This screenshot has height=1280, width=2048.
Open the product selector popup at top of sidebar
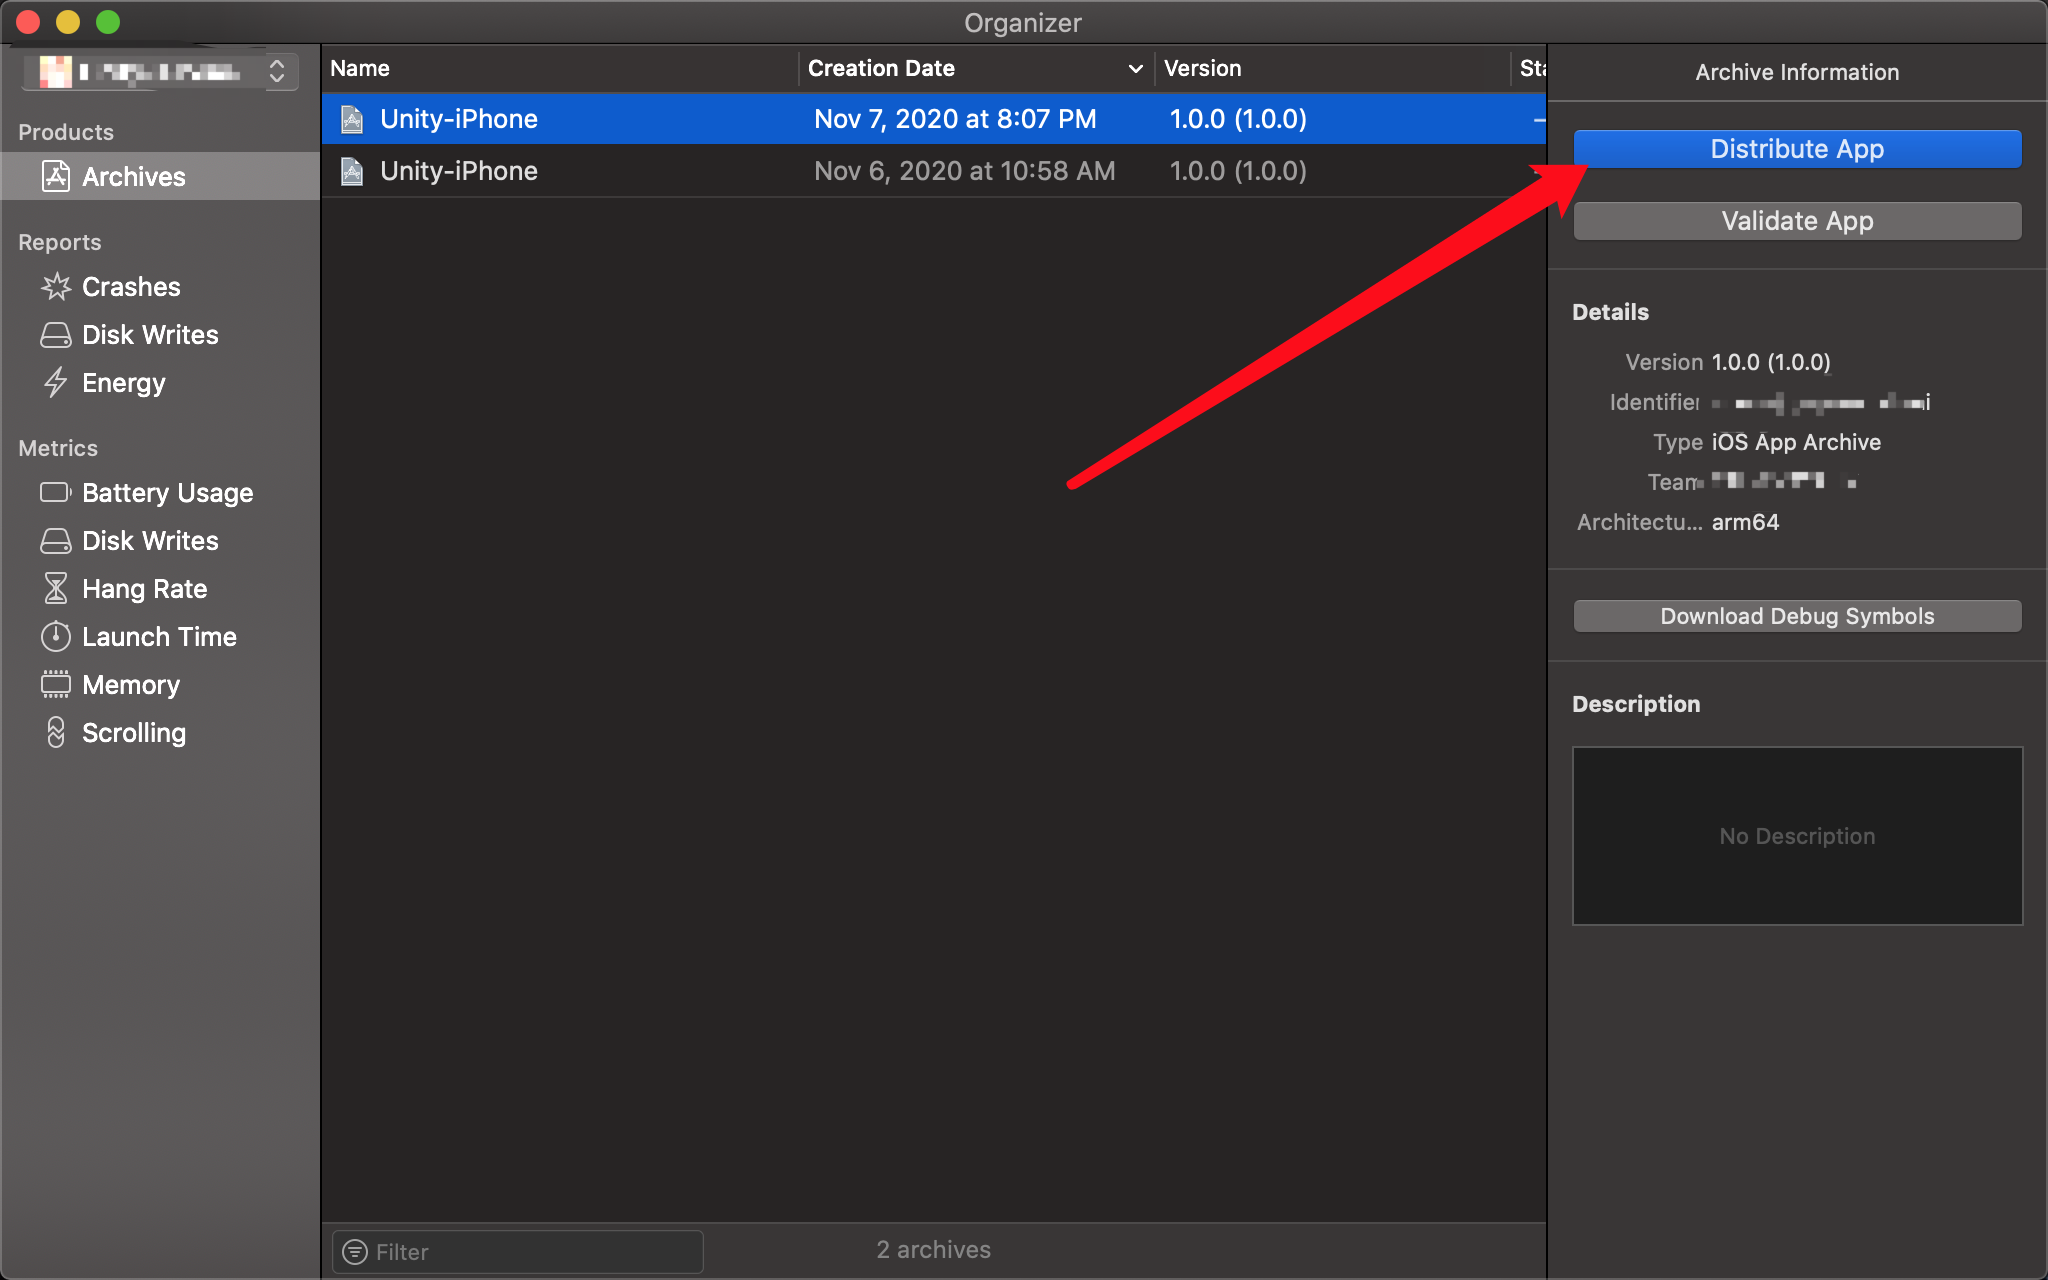[x=160, y=71]
